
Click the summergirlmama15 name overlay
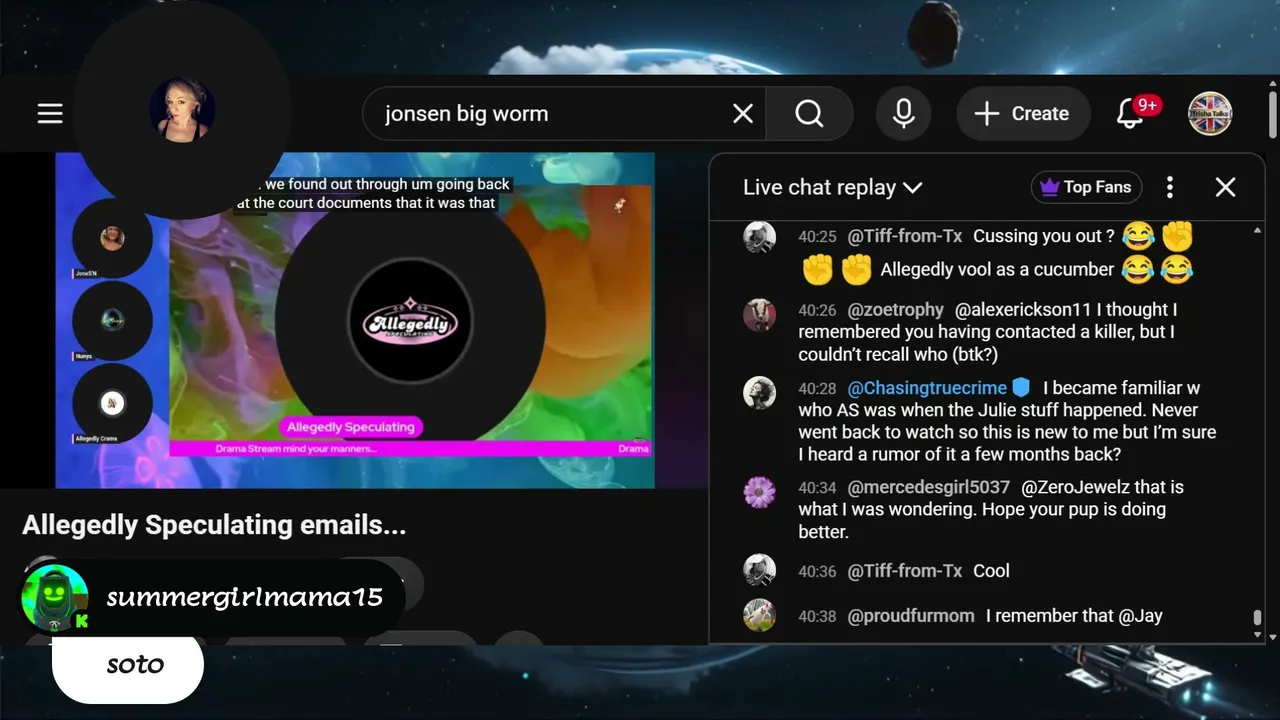pos(245,598)
